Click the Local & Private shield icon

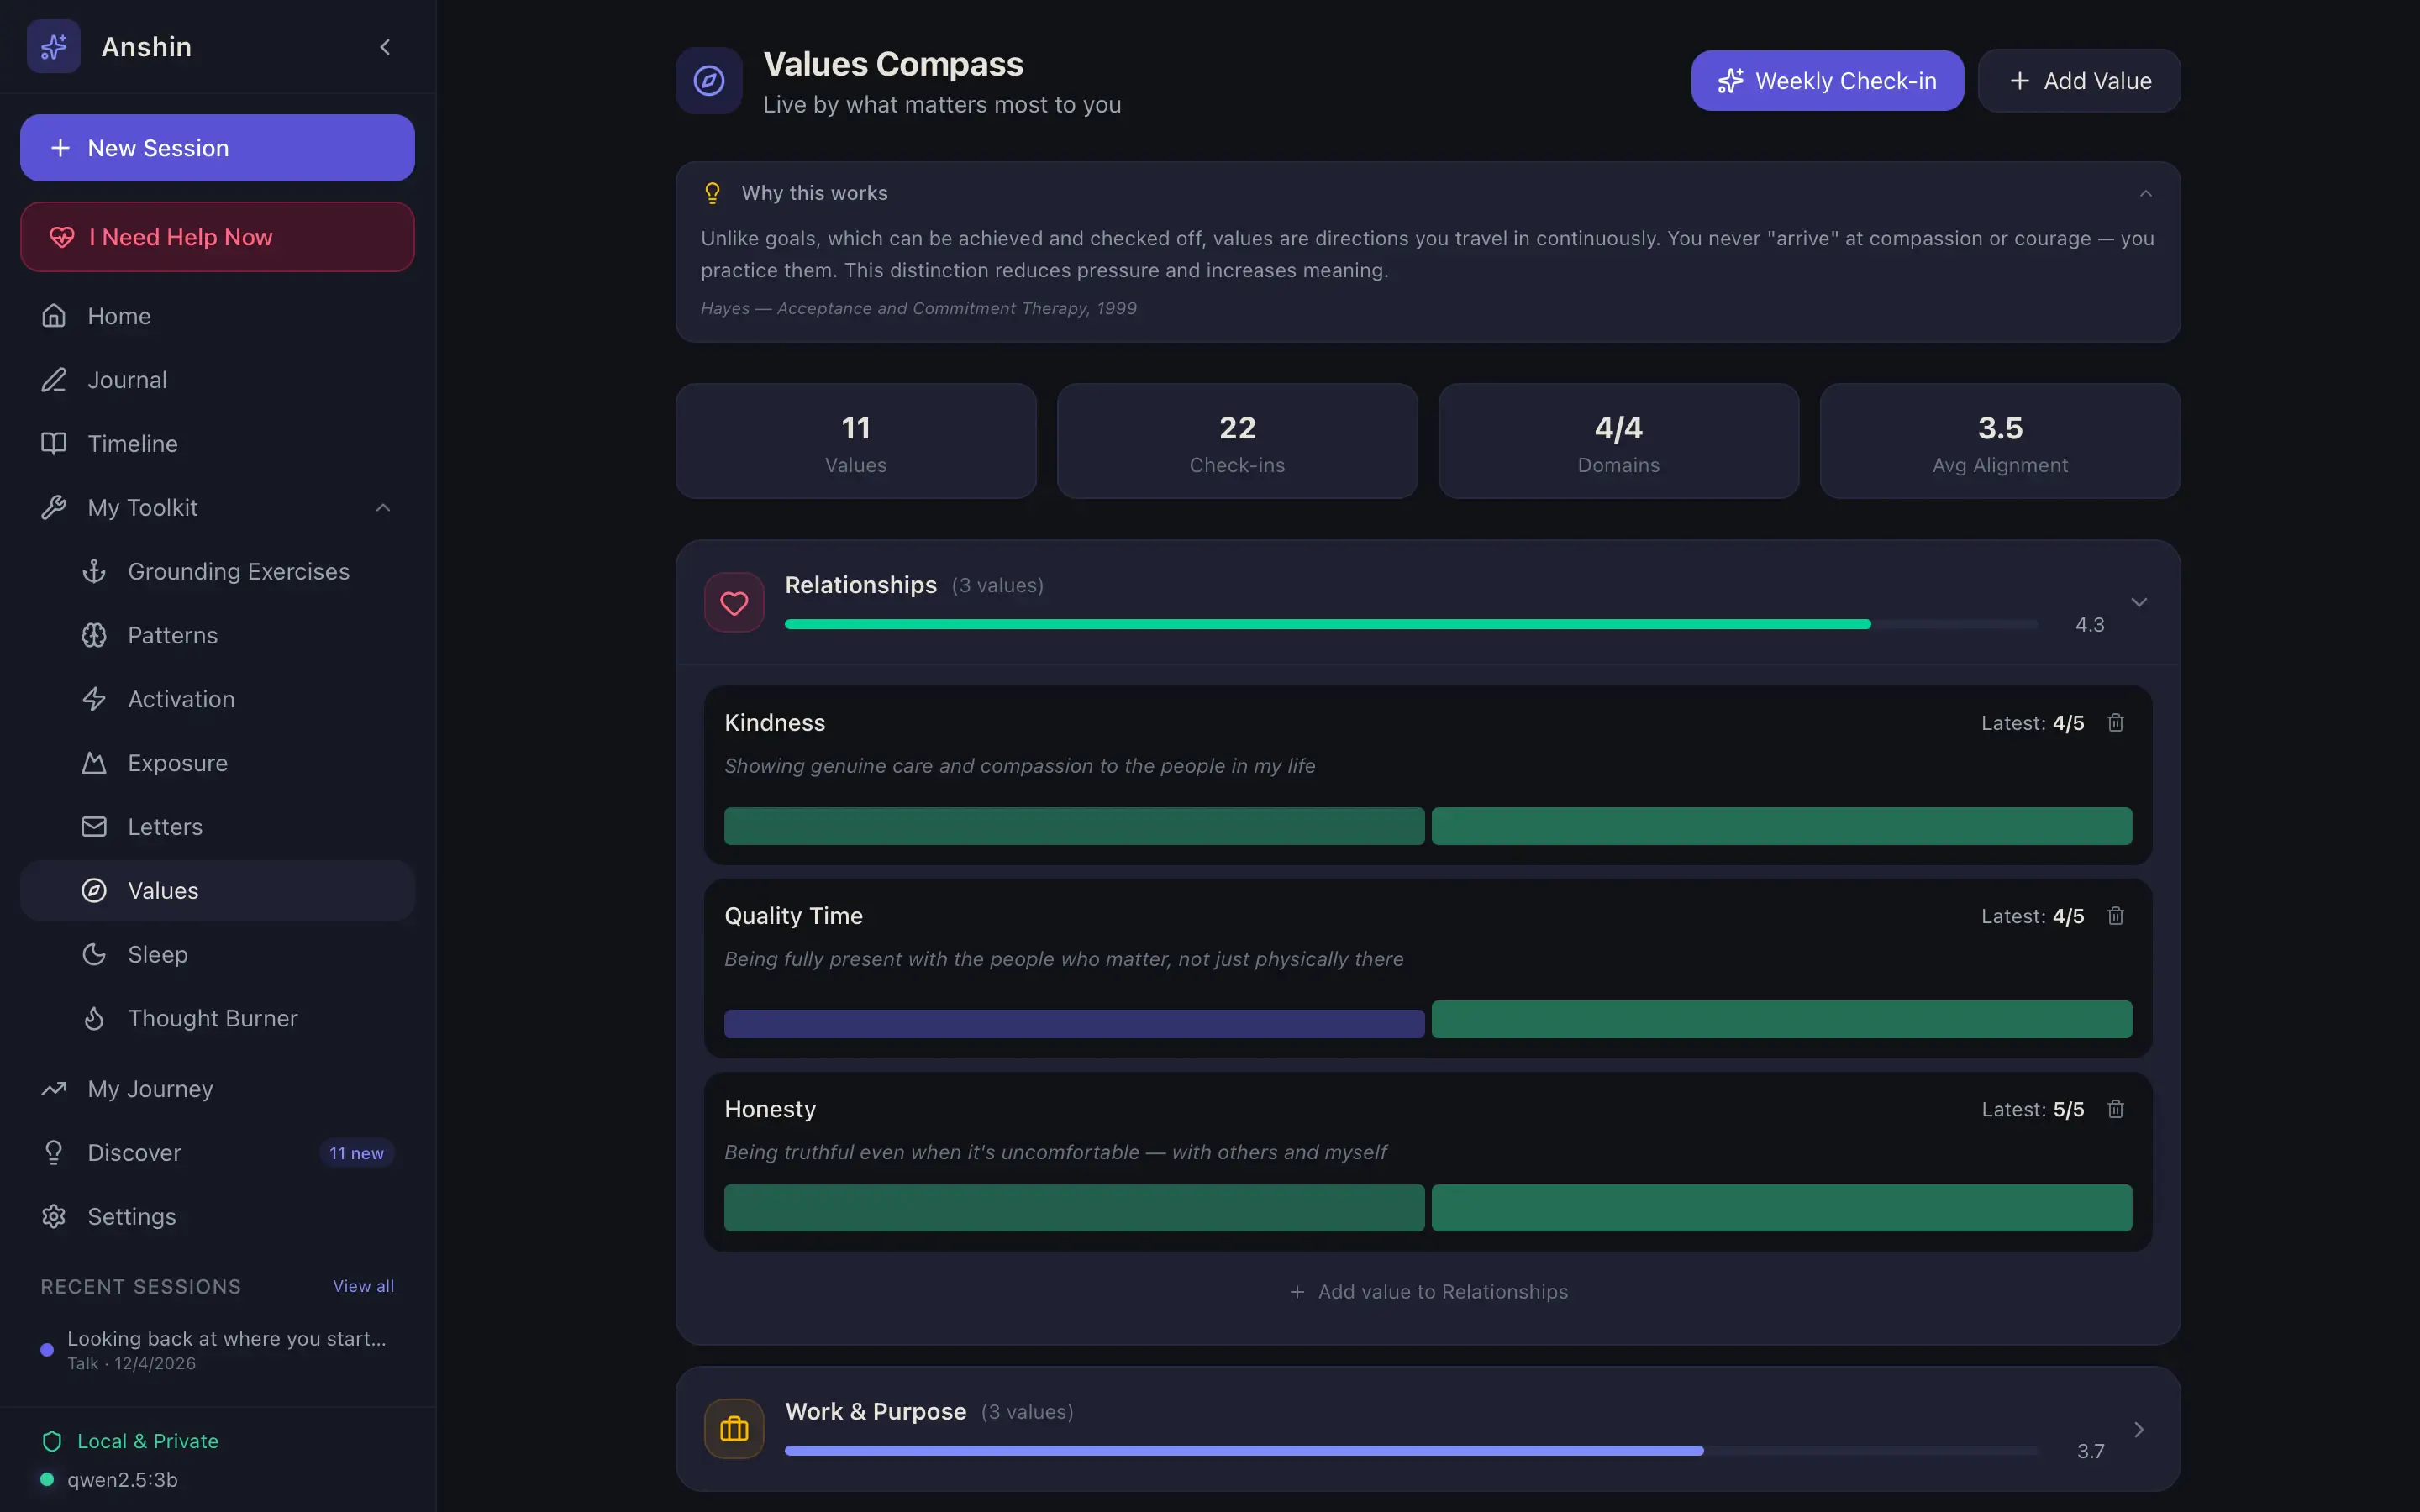pos(52,1441)
